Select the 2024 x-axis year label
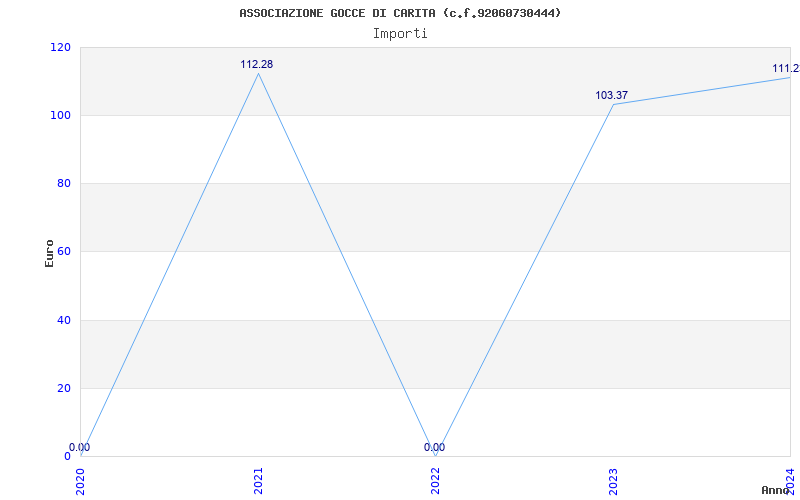This screenshot has height=500, width=800. [x=790, y=481]
